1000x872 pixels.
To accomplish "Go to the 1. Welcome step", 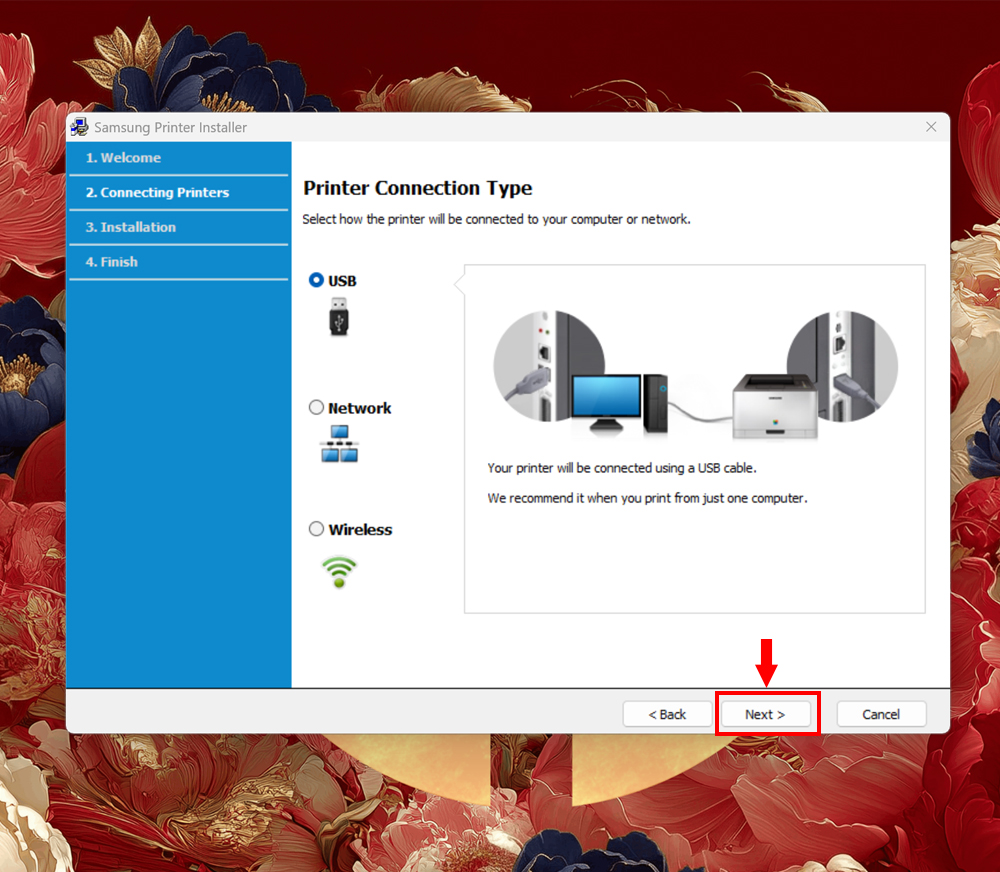I will [179, 158].
